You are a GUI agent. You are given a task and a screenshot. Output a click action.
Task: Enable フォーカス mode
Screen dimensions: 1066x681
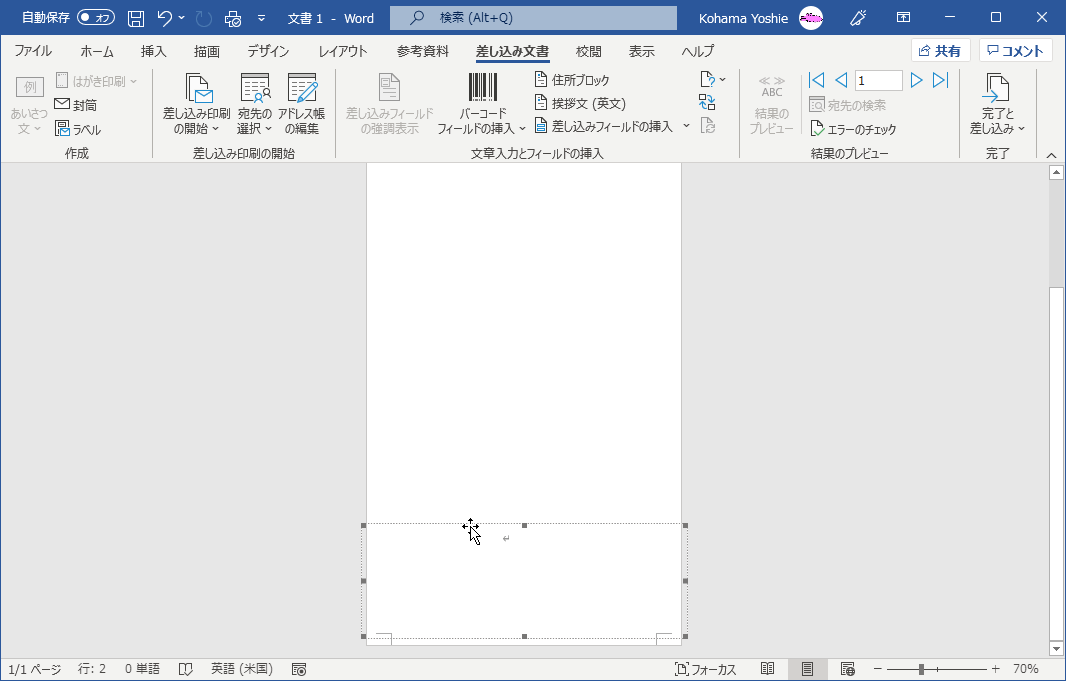click(x=706, y=669)
